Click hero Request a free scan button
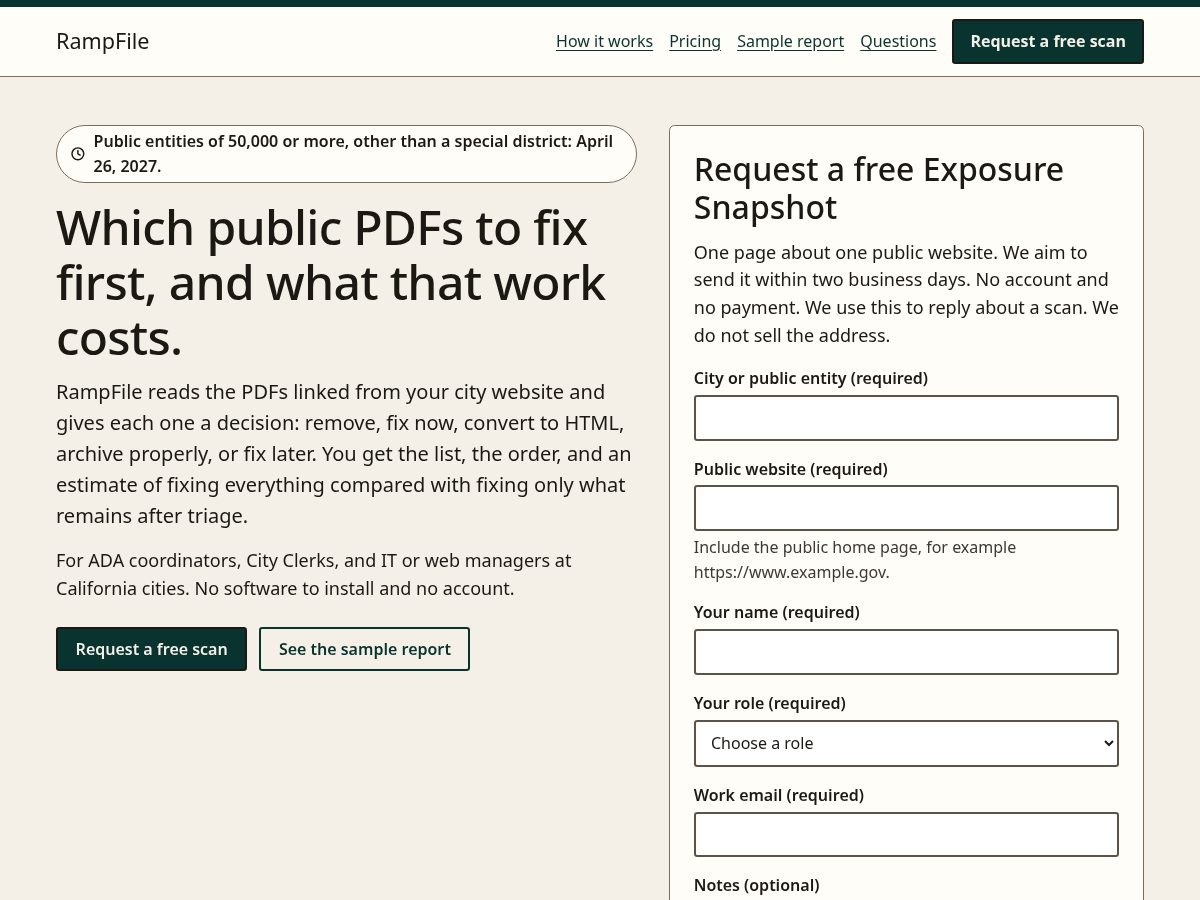Screen dimensions: 1200x900 coord(151,649)
